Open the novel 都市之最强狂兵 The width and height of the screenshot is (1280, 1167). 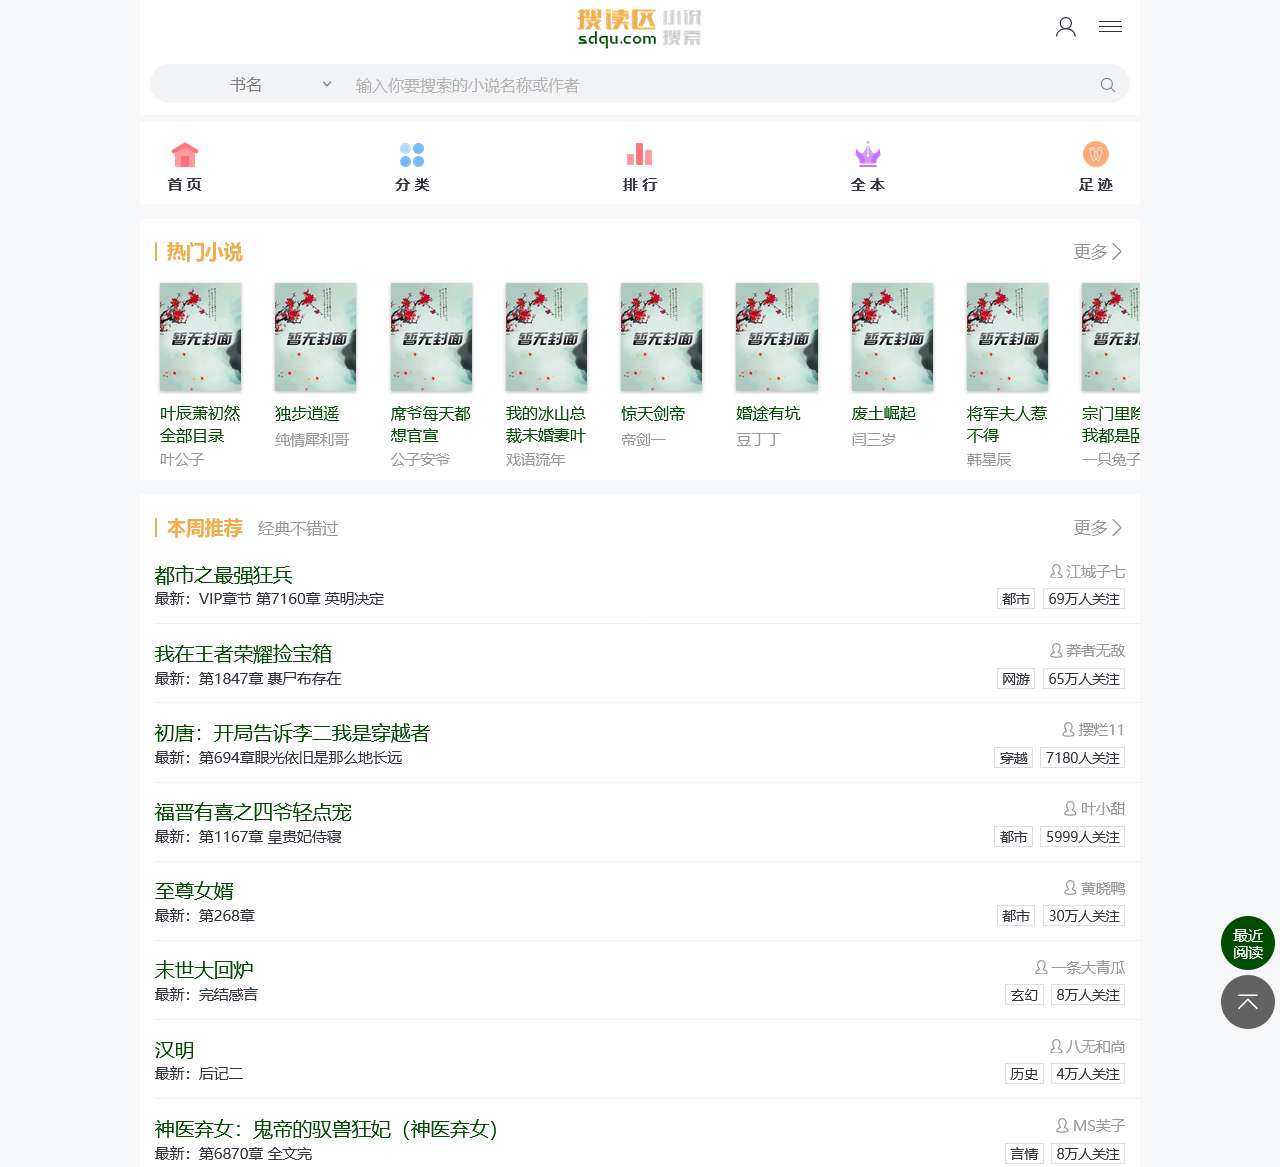point(225,574)
